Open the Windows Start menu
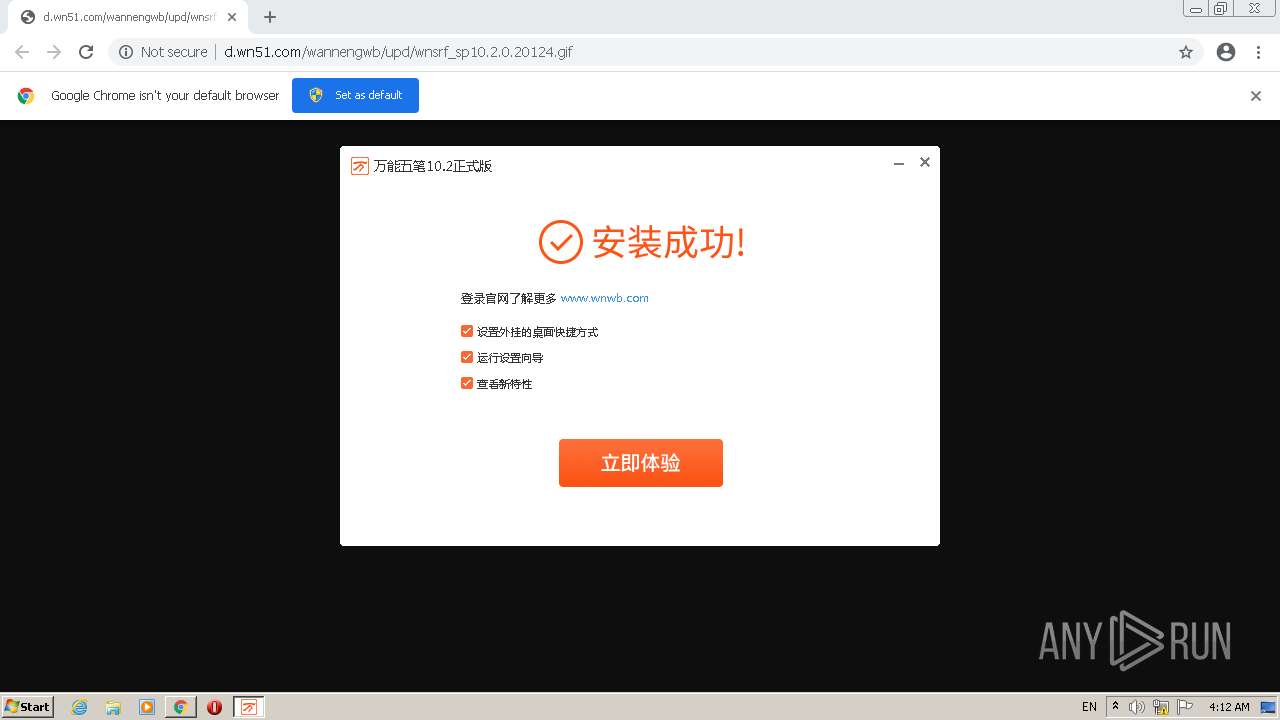This screenshot has height=720, width=1280. 28,706
